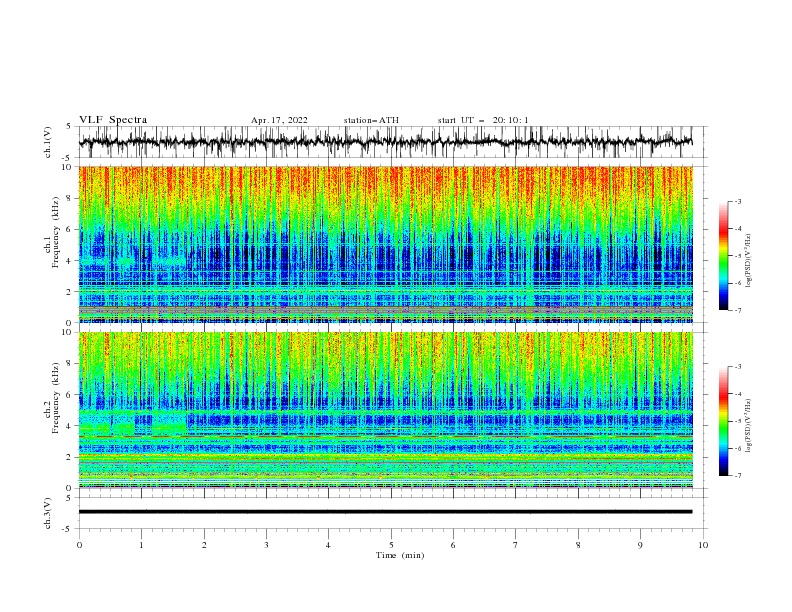Click the 6 kHz tick on ch.1 axis

point(69,230)
